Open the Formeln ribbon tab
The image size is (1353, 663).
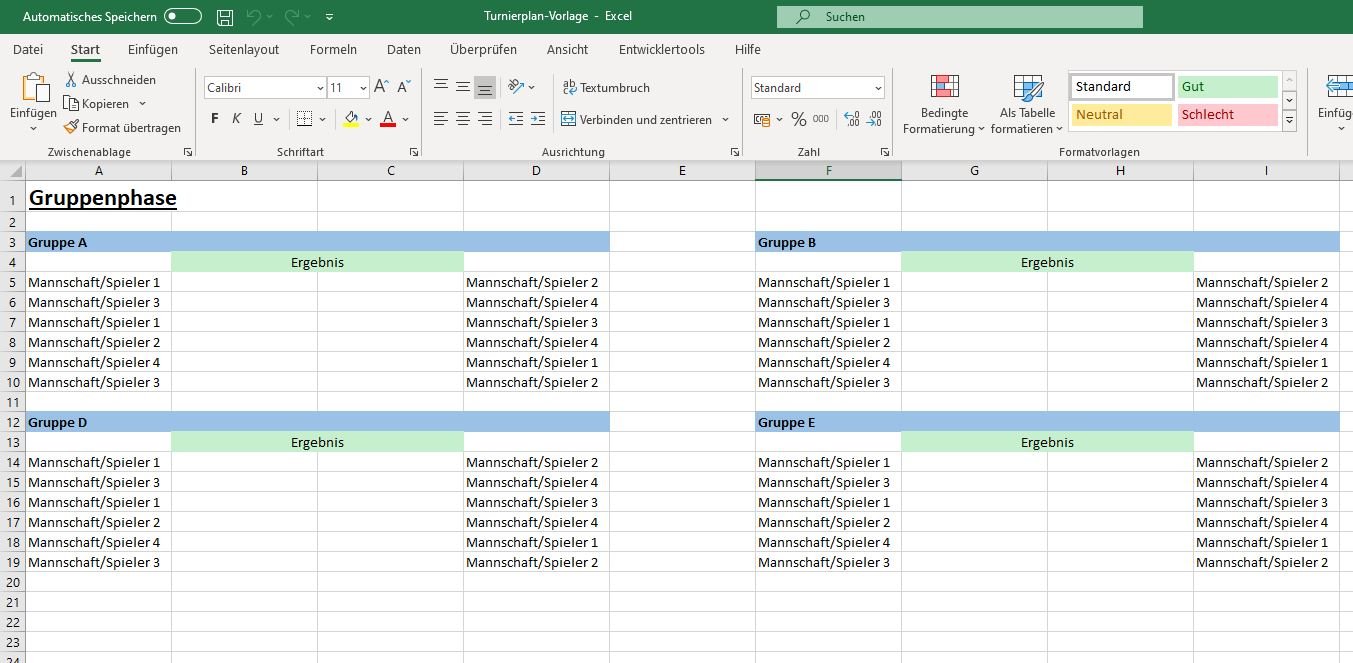(333, 49)
